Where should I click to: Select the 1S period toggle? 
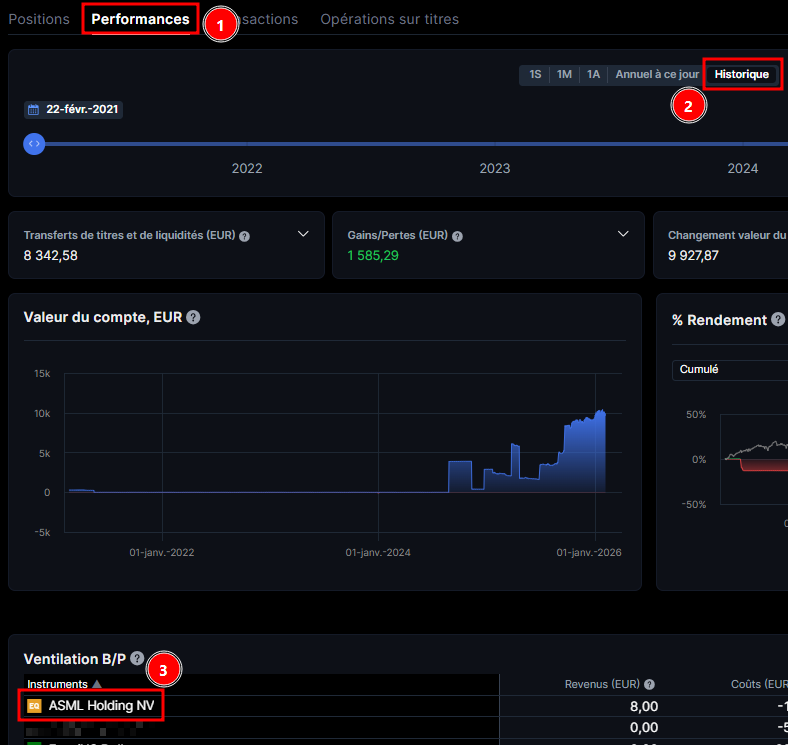(x=536, y=75)
